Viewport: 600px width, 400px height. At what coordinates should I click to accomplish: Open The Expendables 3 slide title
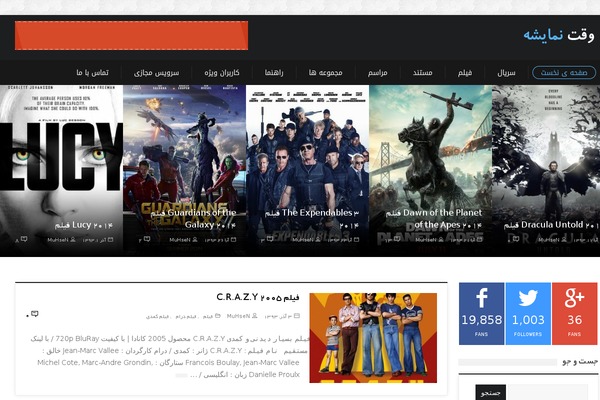point(312,219)
